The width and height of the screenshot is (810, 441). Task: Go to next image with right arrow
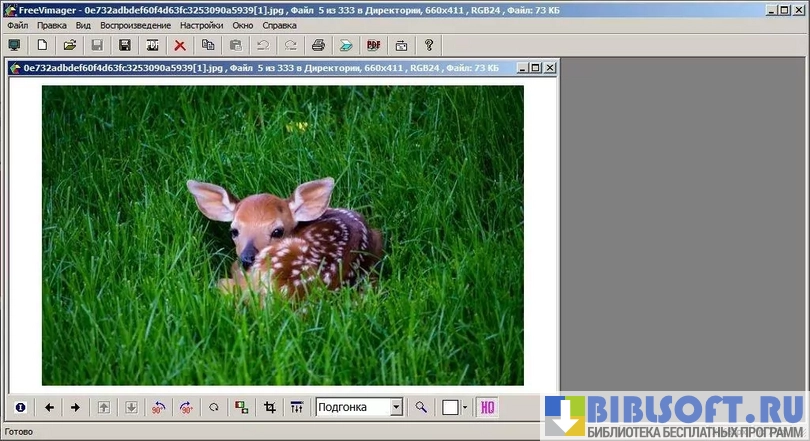pyautogui.click(x=75, y=407)
